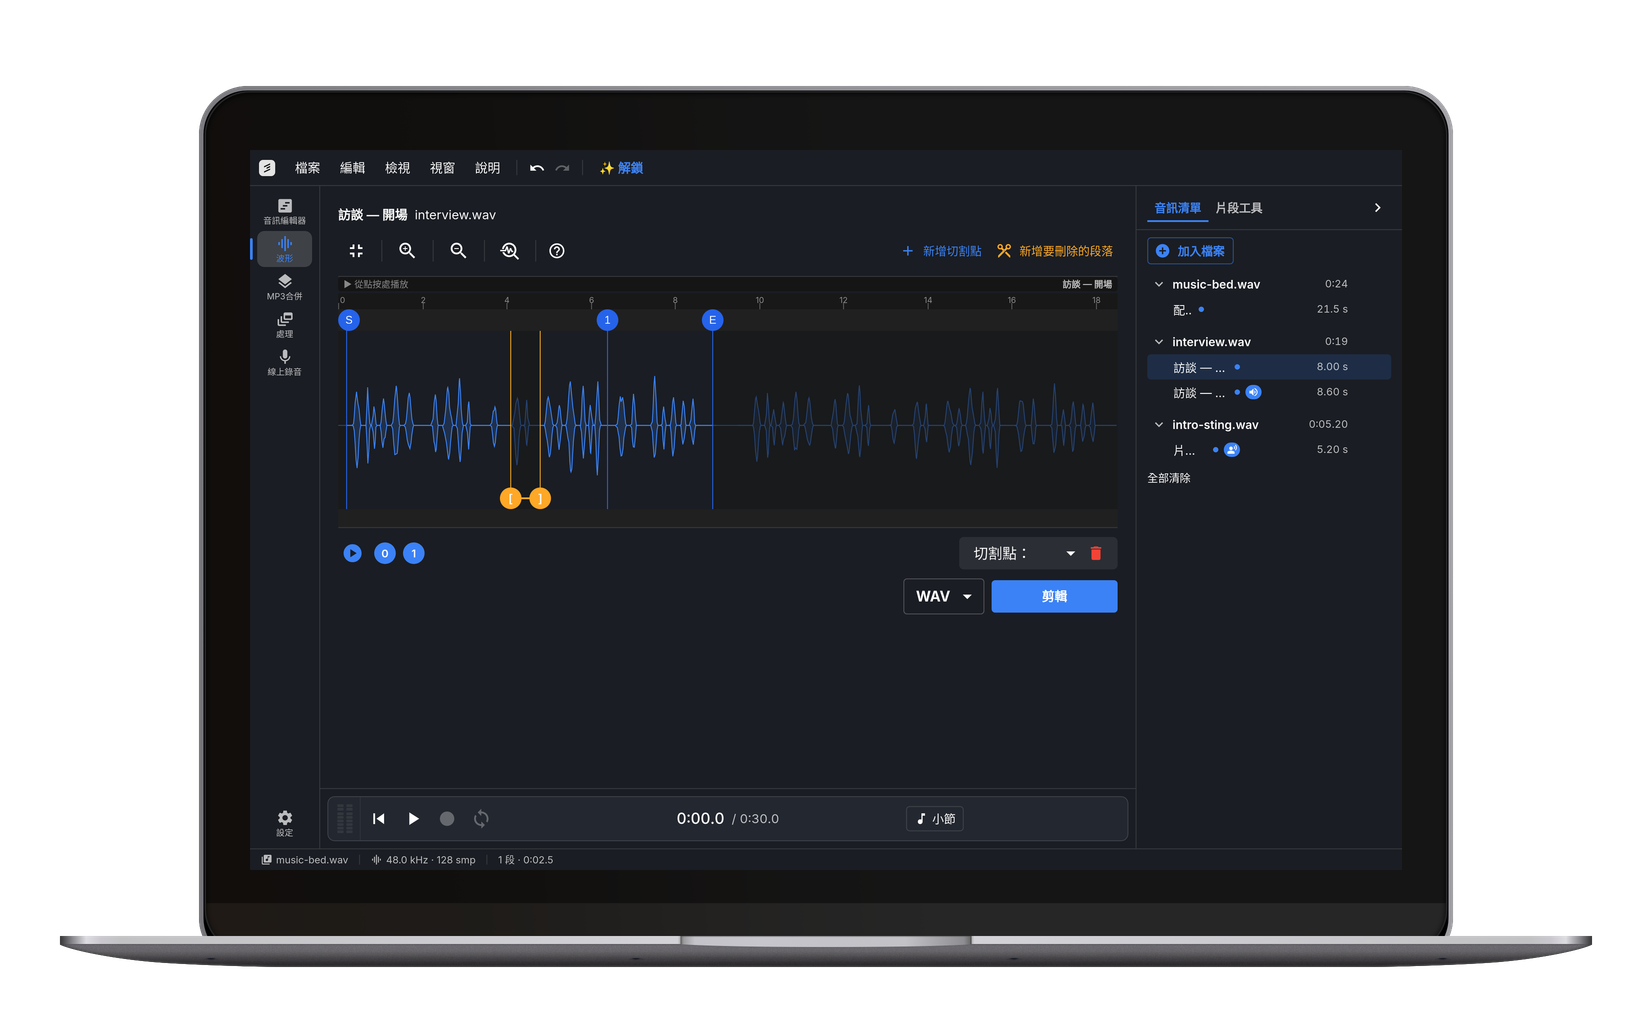This screenshot has width=1652, height=1020.
Task: Collapse the interview.wav file group
Action: [1159, 342]
